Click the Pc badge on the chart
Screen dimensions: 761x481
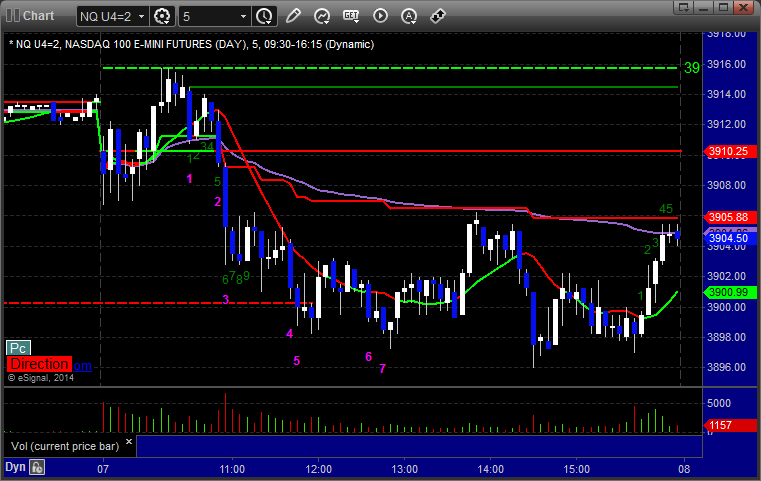pyautogui.click(x=18, y=348)
